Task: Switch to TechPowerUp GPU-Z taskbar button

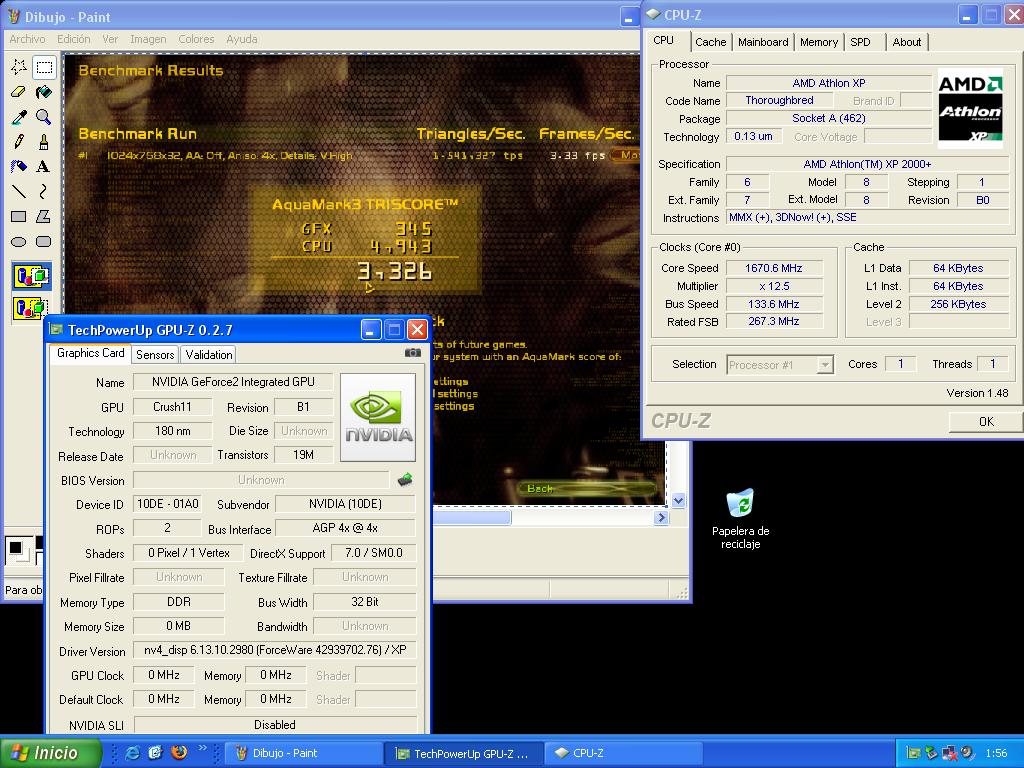Action: (464, 753)
